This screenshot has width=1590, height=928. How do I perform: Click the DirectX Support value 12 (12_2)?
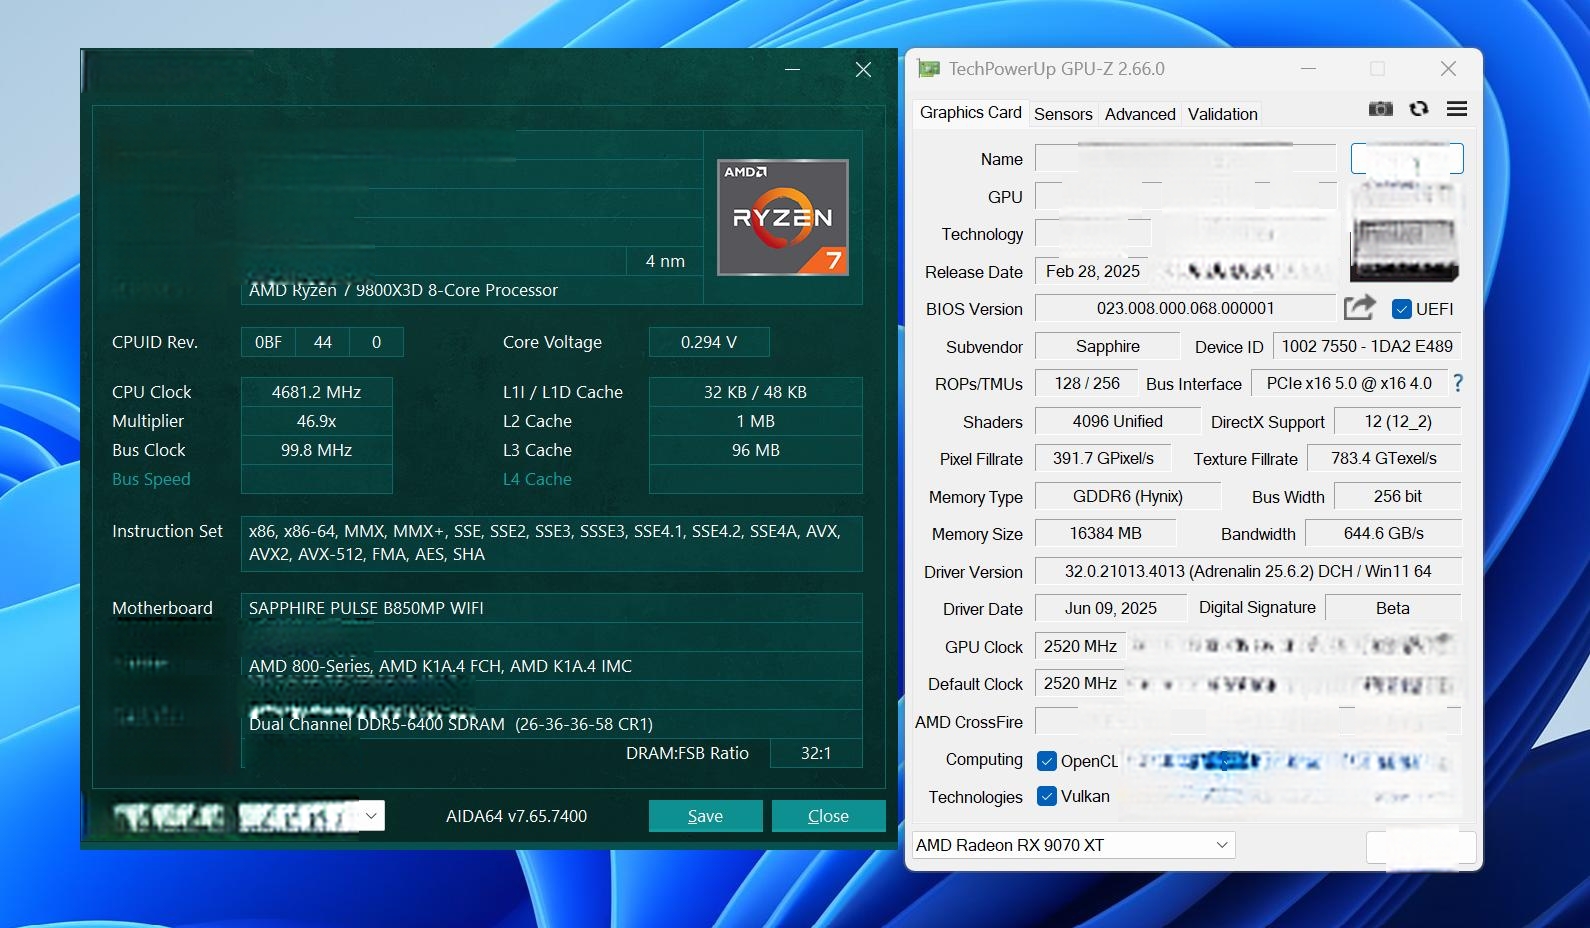[x=1398, y=421]
